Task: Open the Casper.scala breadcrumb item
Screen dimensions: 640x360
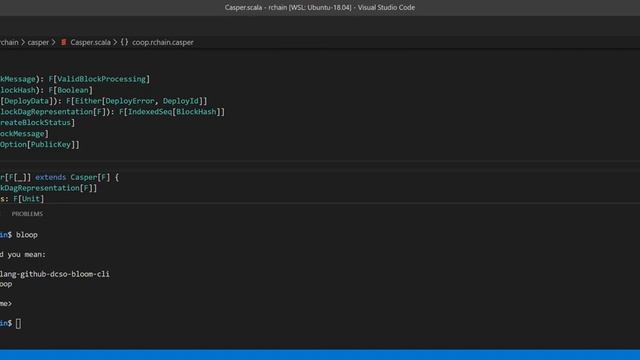Action: [x=90, y=42]
